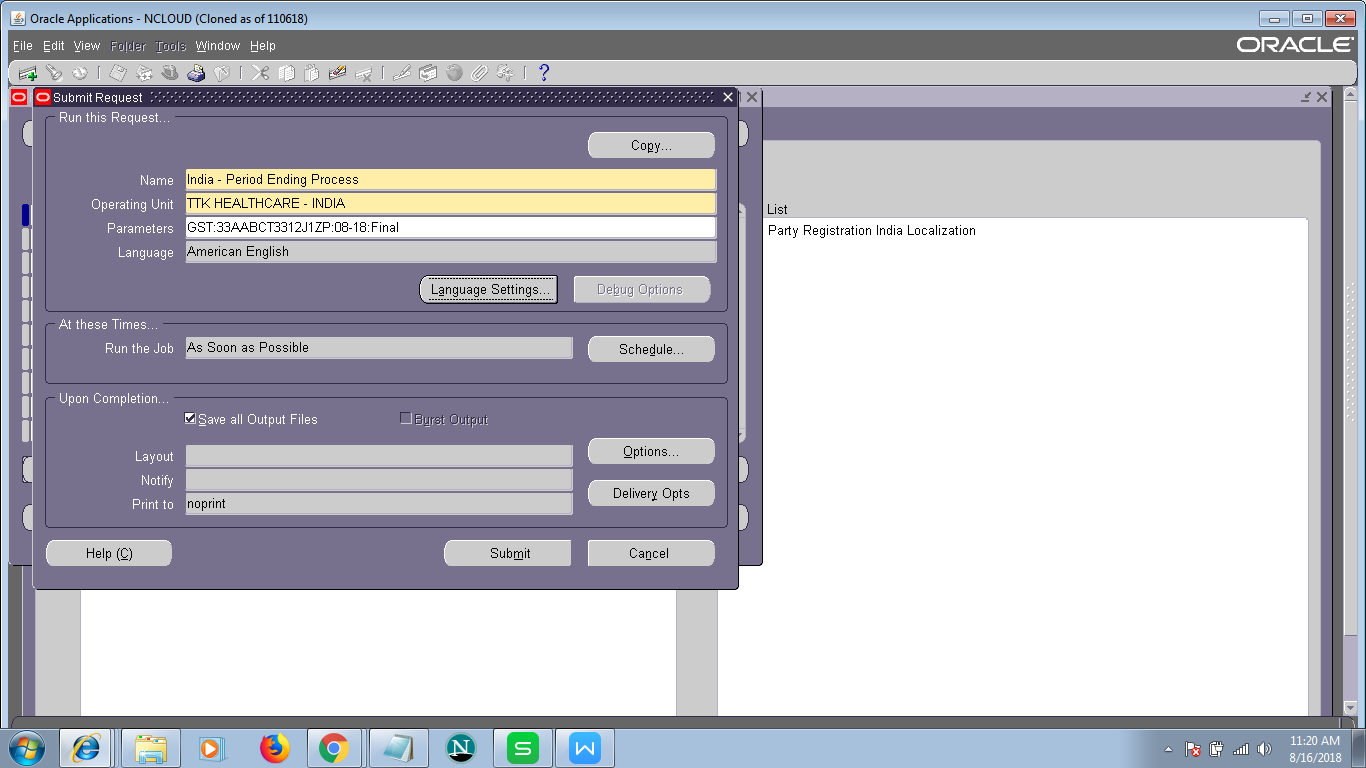Toggle the Burst Output checkbox

click(406, 419)
